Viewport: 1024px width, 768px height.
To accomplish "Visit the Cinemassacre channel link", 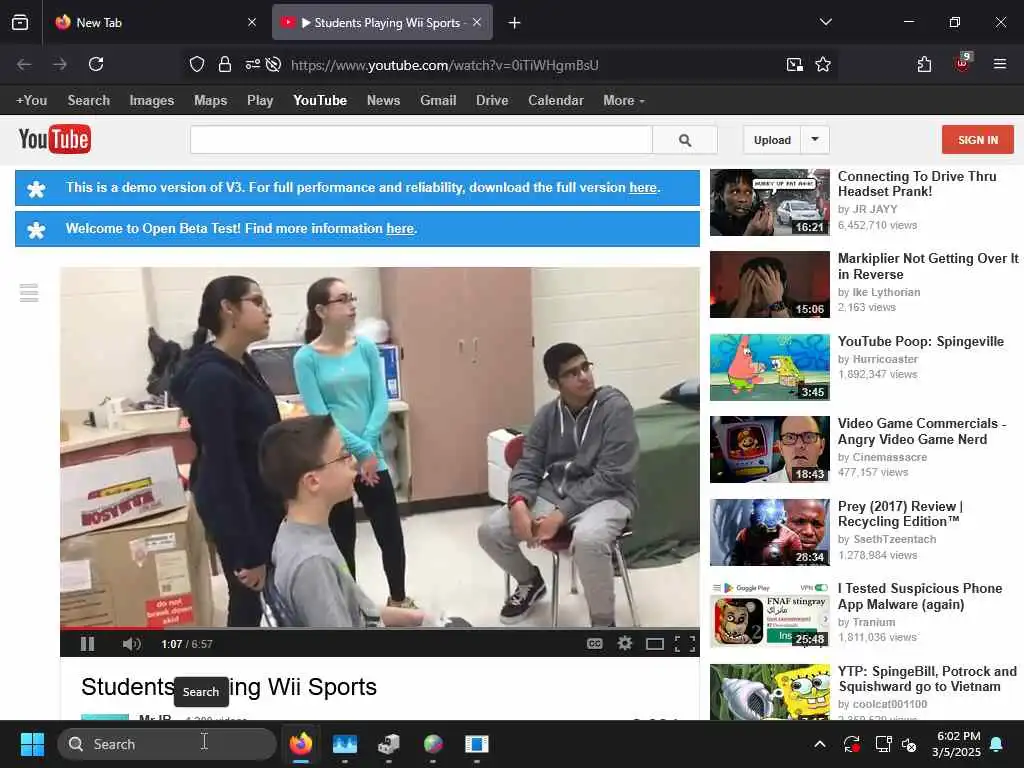I will pos(889,457).
